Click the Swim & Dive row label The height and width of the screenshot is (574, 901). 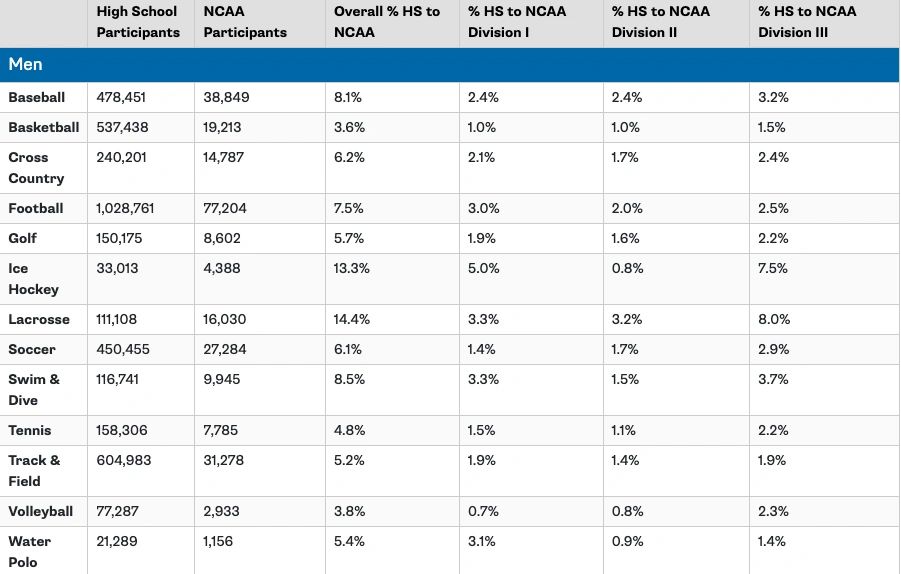click(34, 390)
